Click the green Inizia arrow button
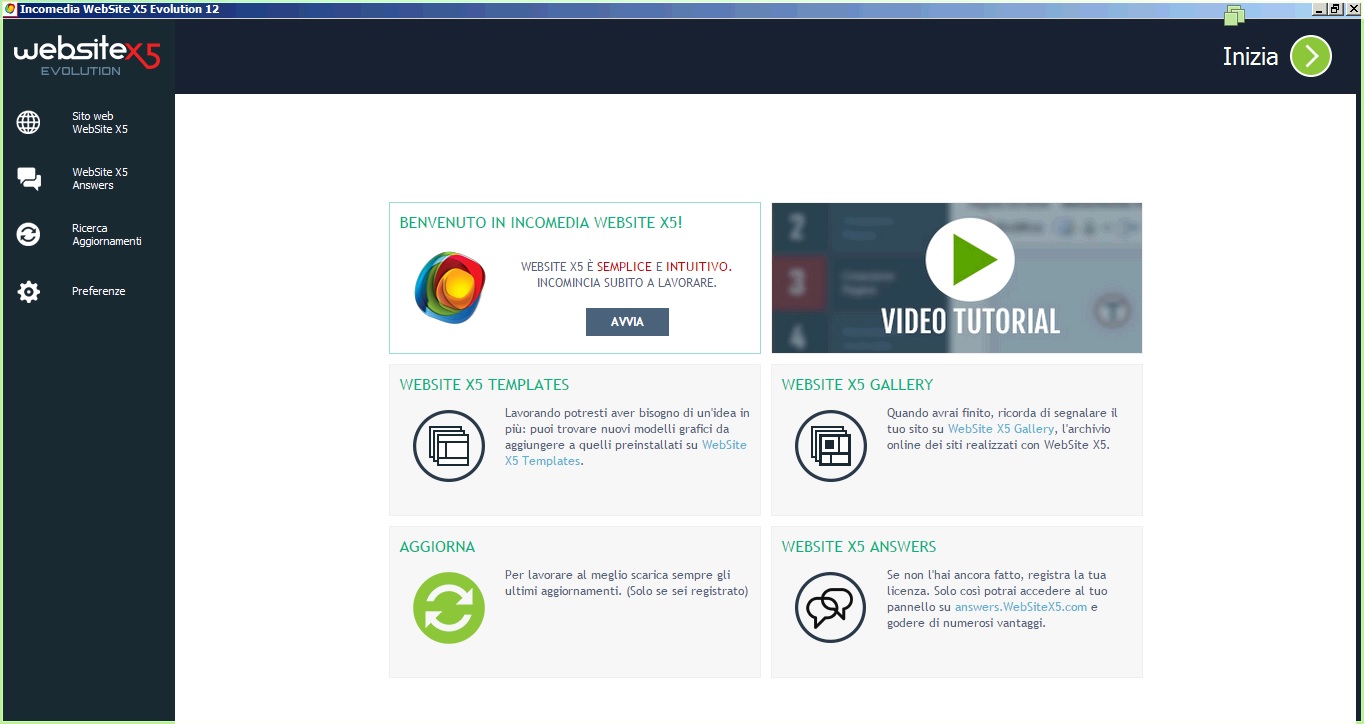The height and width of the screenshot is (724, 1364). [1310, 56]
